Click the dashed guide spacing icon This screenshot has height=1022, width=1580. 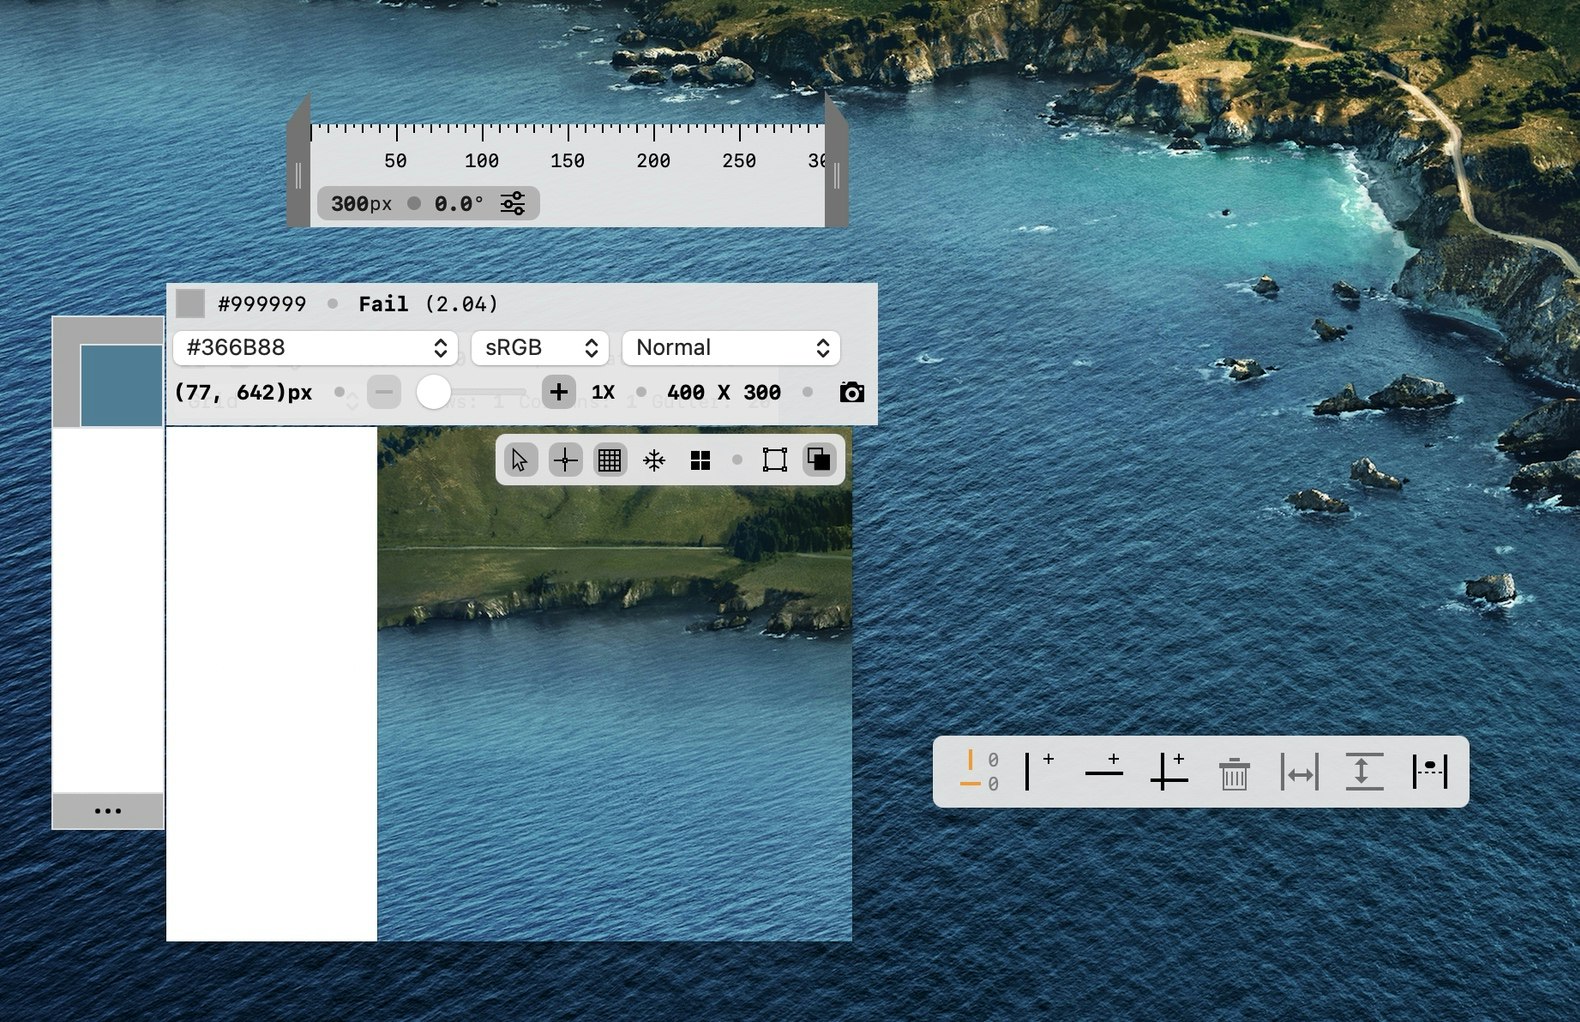point(1430,772)
